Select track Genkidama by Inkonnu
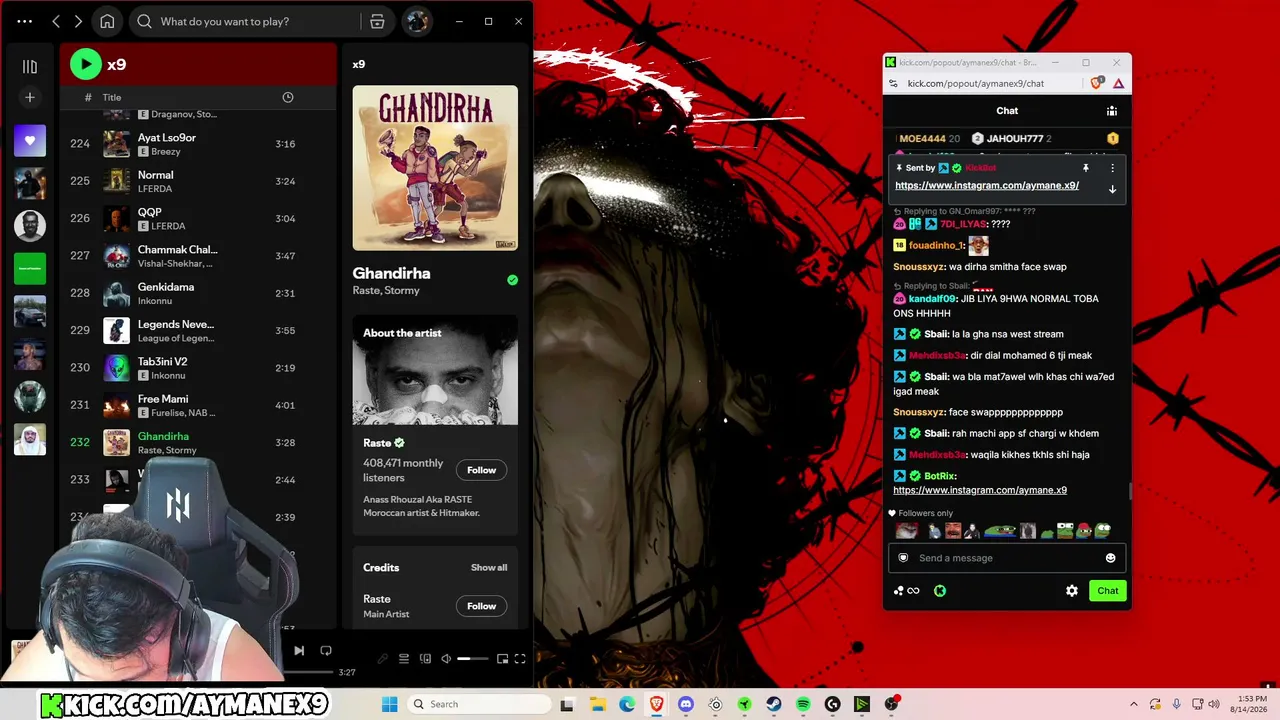This screenshot has height=720, width=1280. click(198, 293)
